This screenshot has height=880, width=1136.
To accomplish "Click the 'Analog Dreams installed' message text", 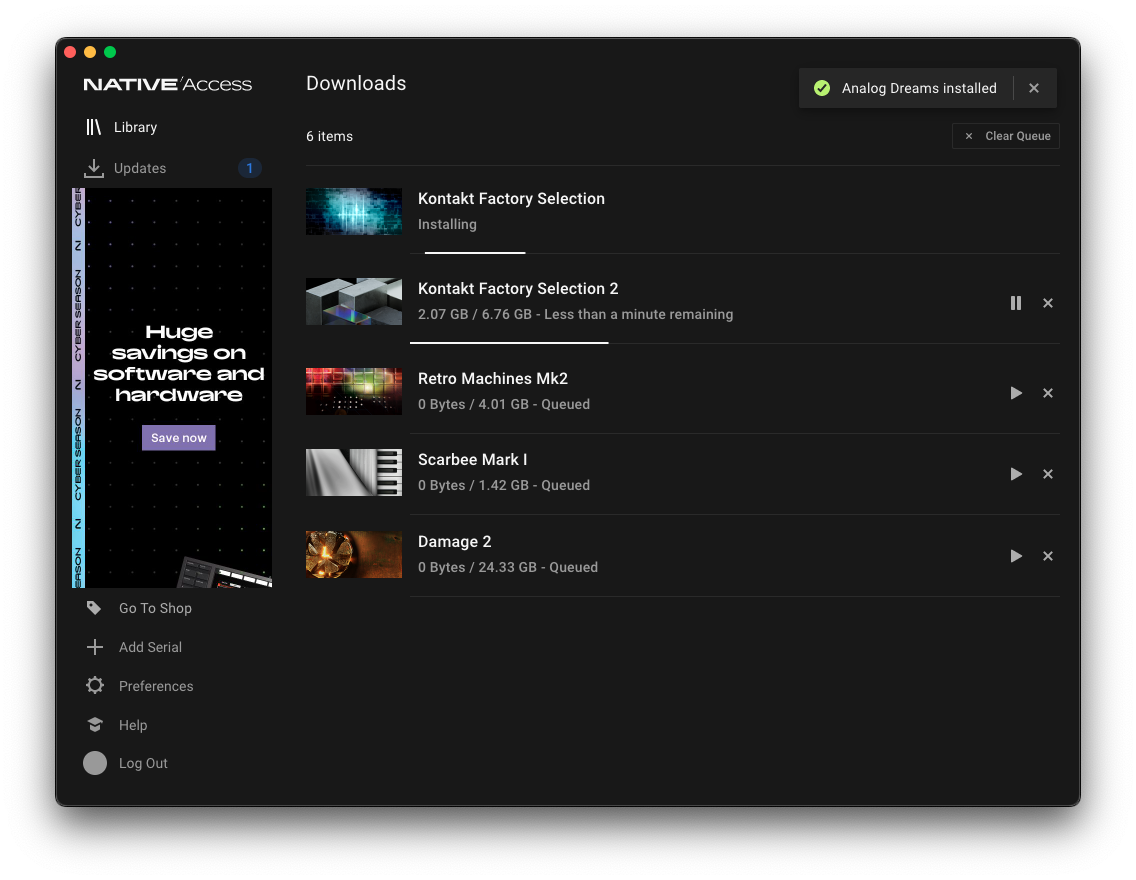I will [919, 88].
